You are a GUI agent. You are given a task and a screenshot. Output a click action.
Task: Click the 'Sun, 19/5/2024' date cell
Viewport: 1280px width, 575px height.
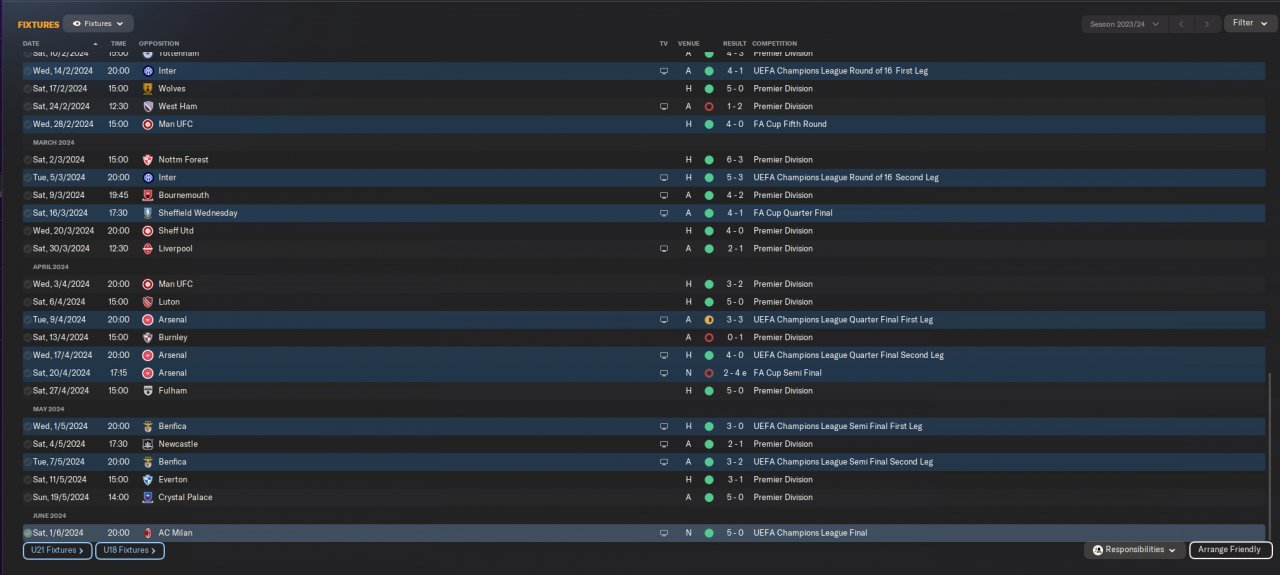pyautogui.click(x=61, y=498)
